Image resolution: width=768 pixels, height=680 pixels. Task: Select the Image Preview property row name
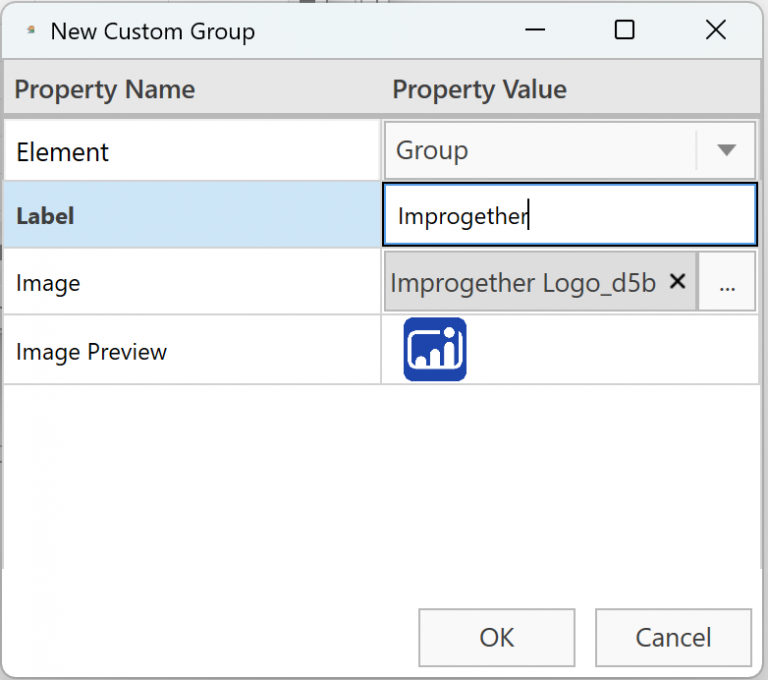coord(91,352)
